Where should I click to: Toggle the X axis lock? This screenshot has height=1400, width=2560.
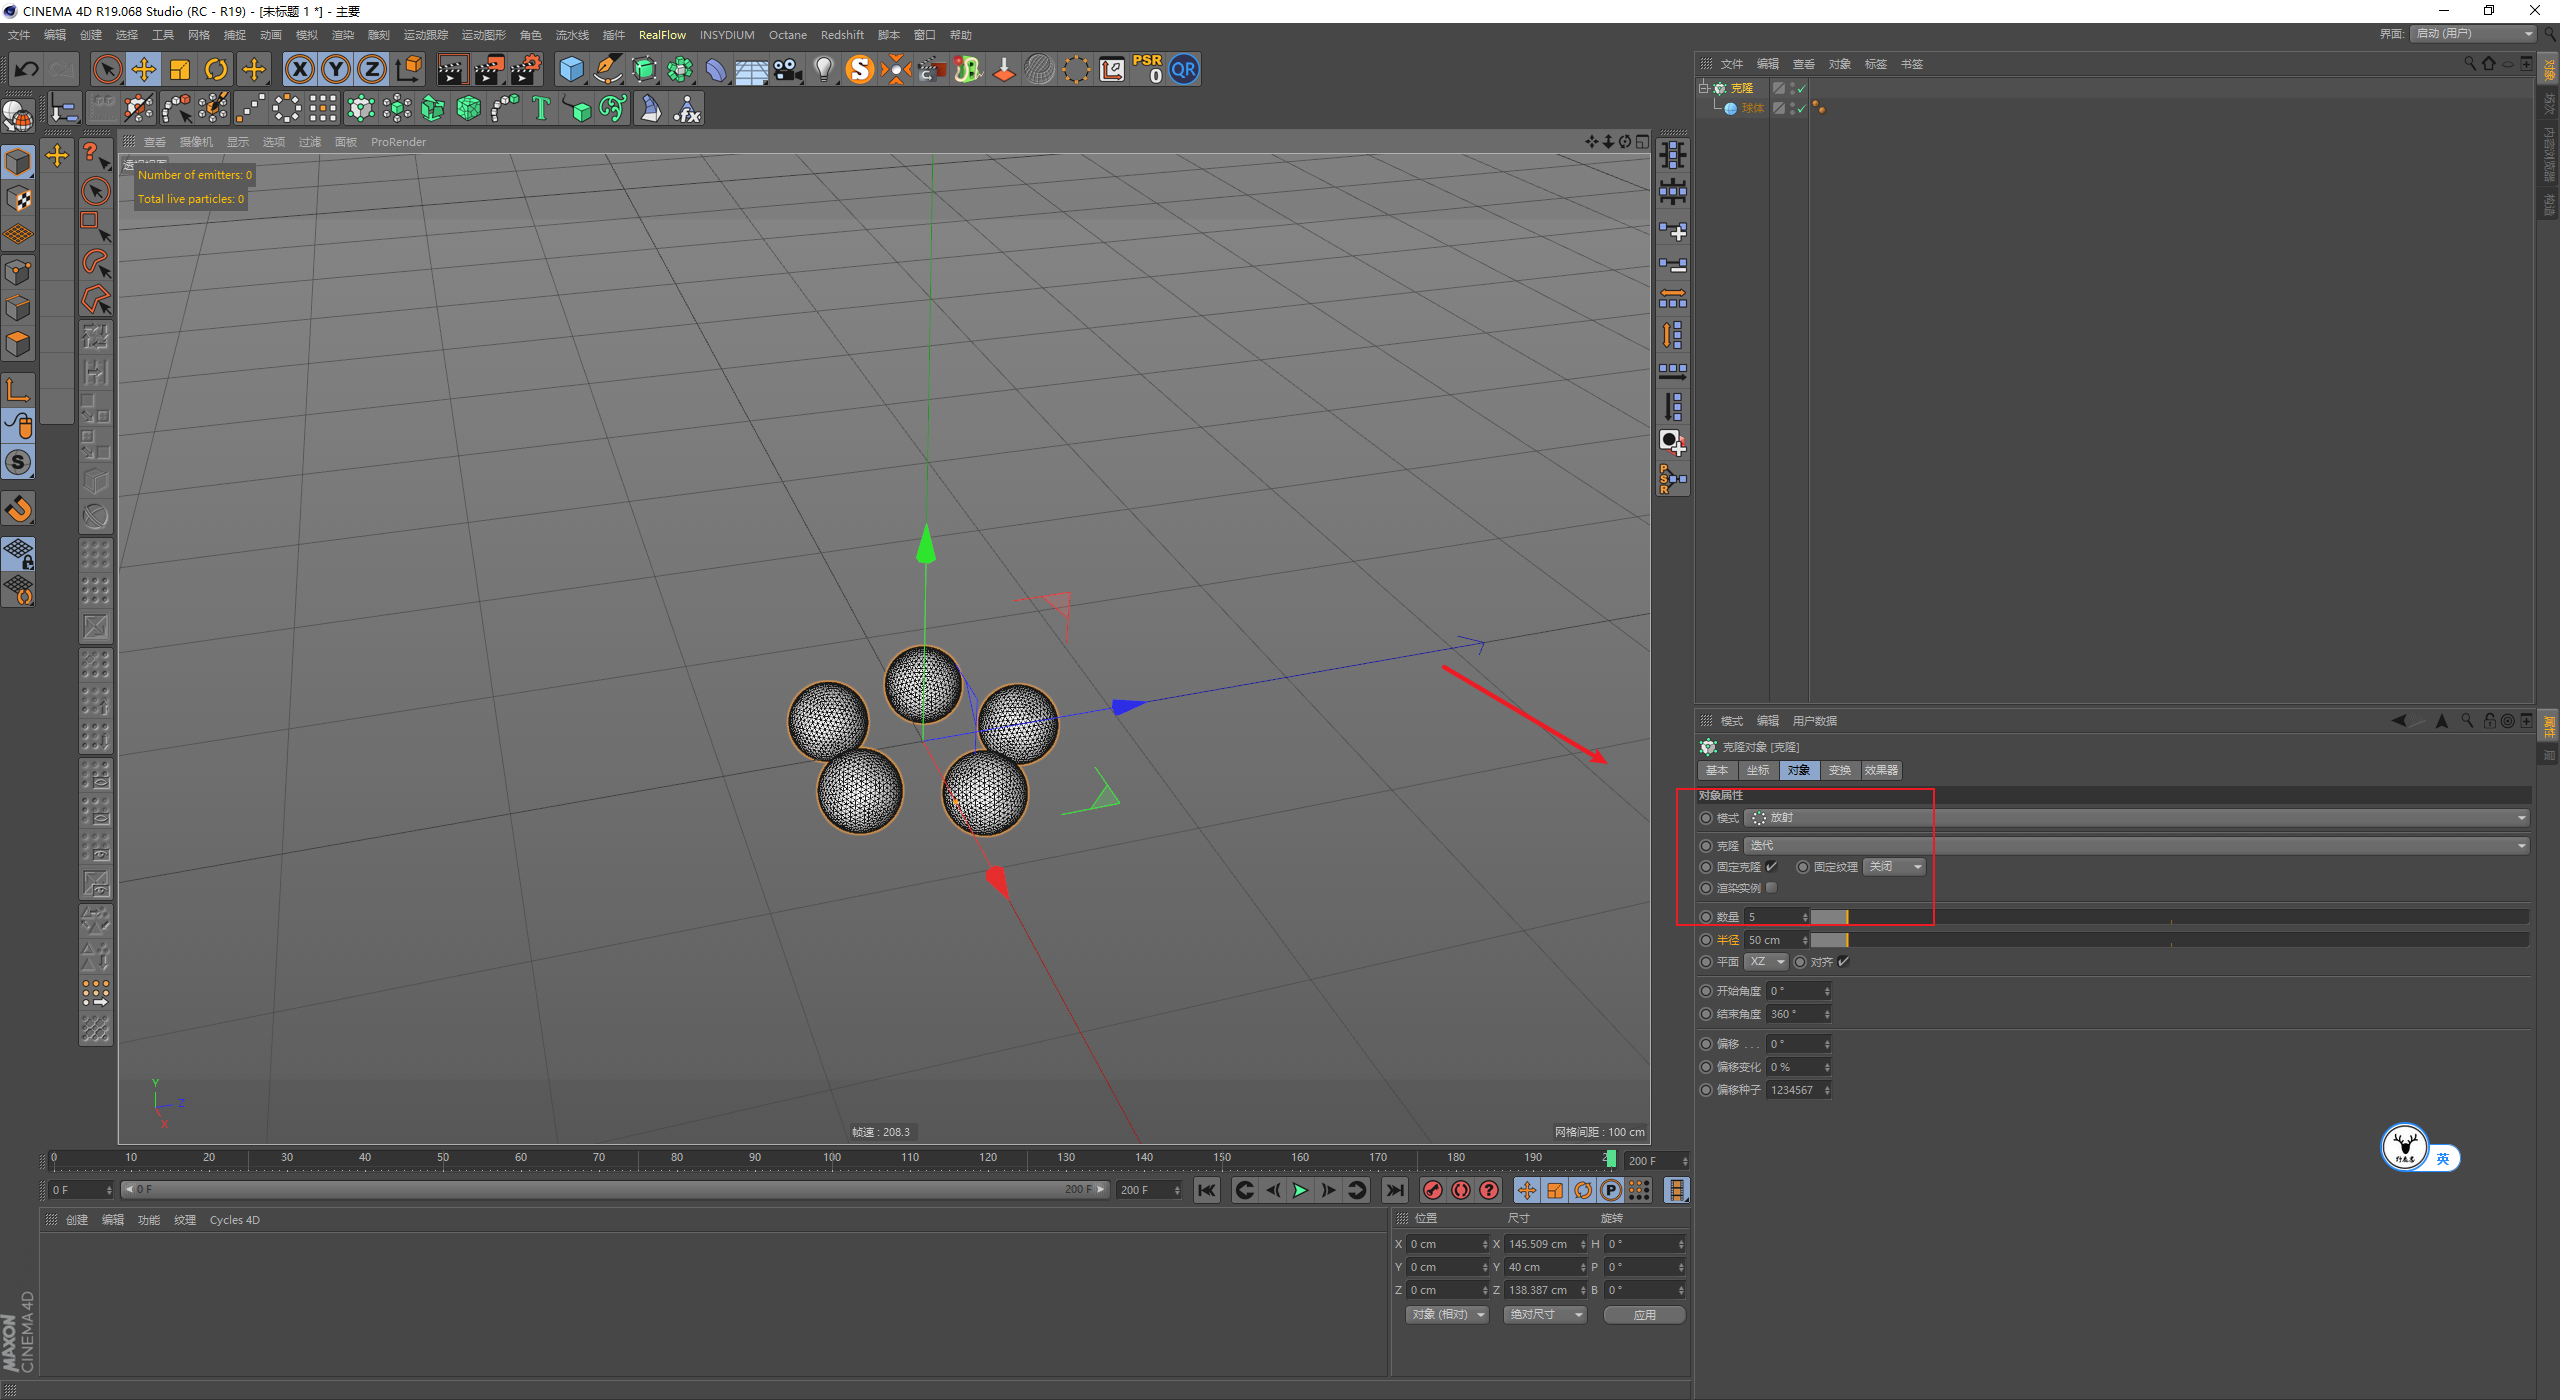tap(299, 69)
